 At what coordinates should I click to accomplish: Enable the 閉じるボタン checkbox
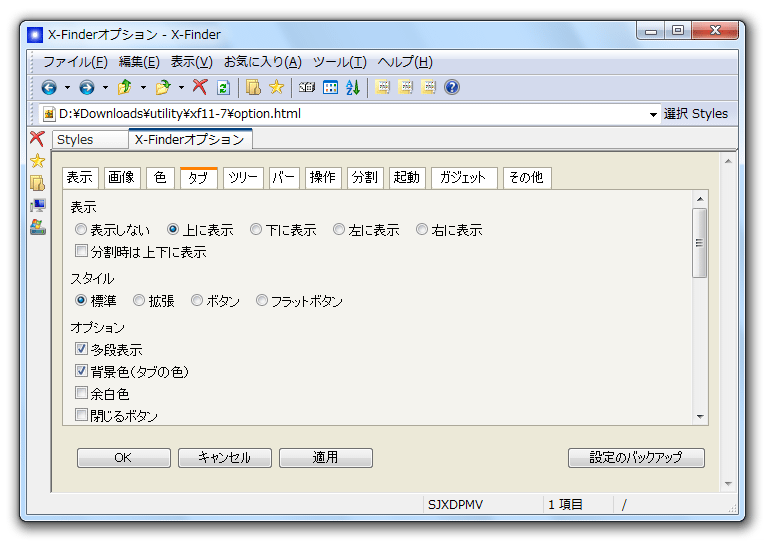pyautogui.click(x=81, y=415)
